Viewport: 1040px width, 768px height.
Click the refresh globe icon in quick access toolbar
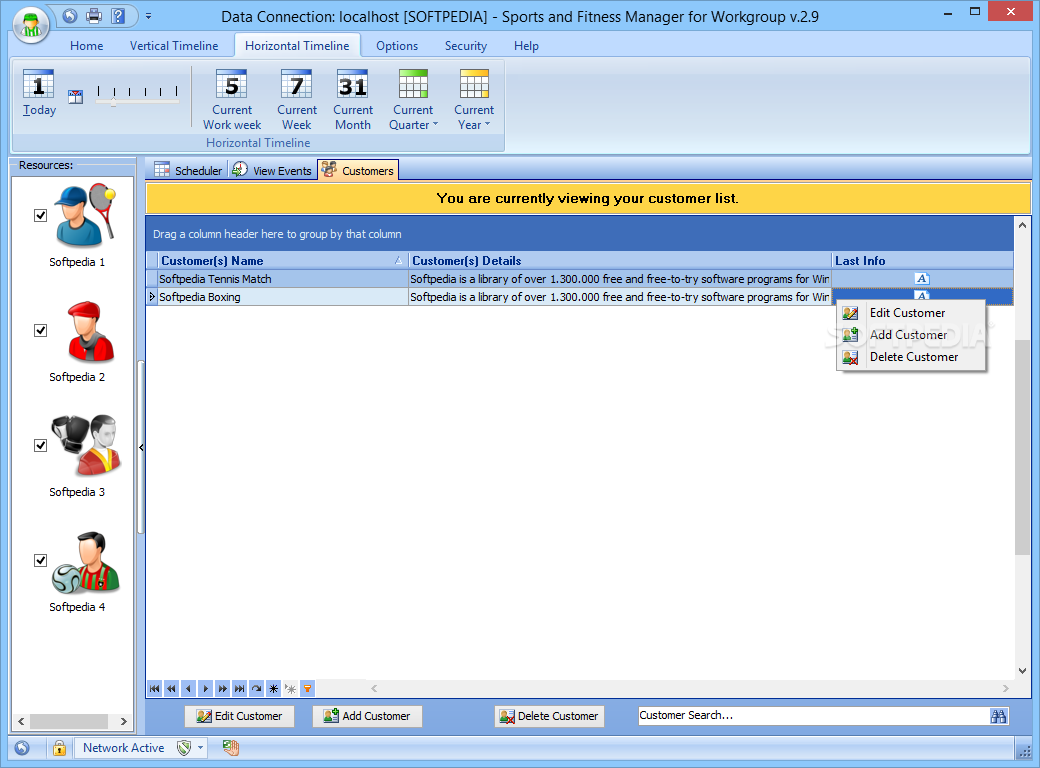point(70,16)
